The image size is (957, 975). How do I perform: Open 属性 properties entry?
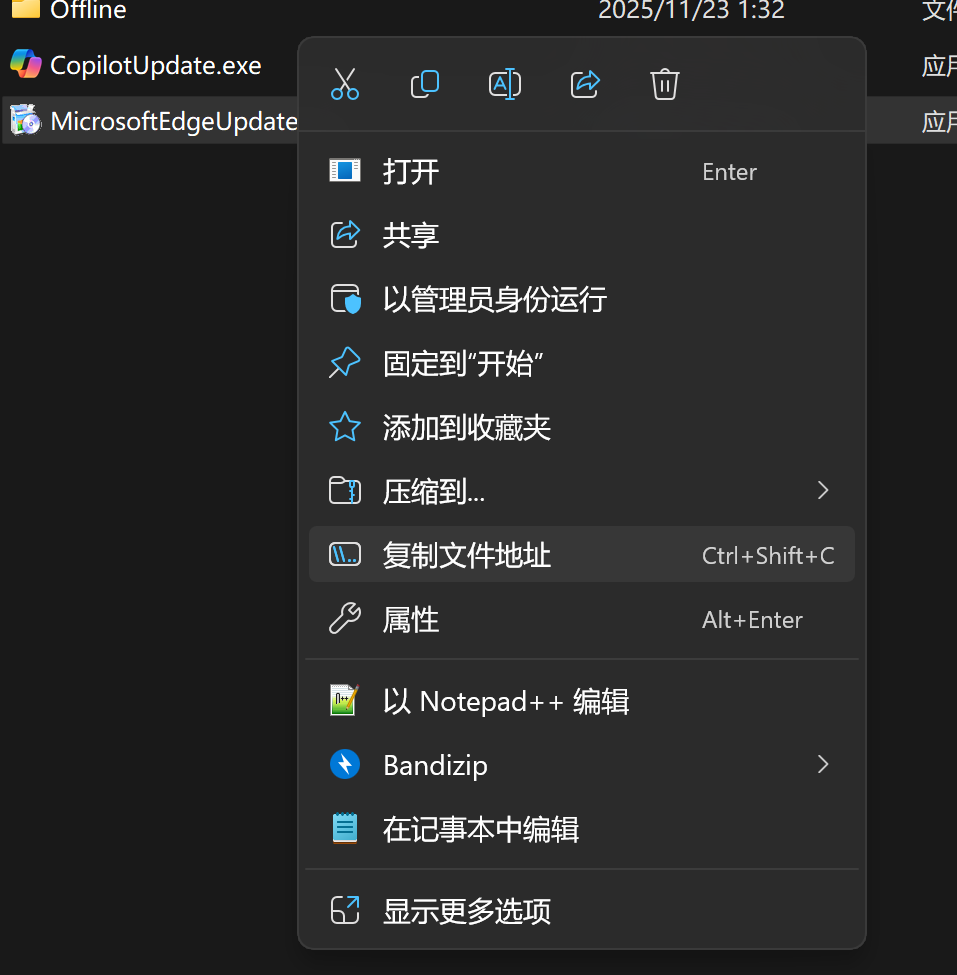[x=411, y=620]
